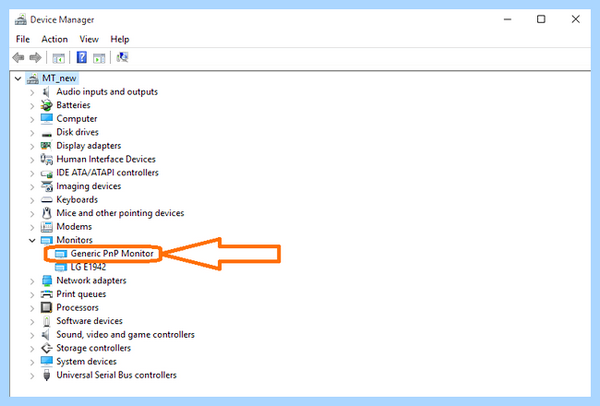Click the Imaging devices camera icon
600x406 pixels.
47,186
